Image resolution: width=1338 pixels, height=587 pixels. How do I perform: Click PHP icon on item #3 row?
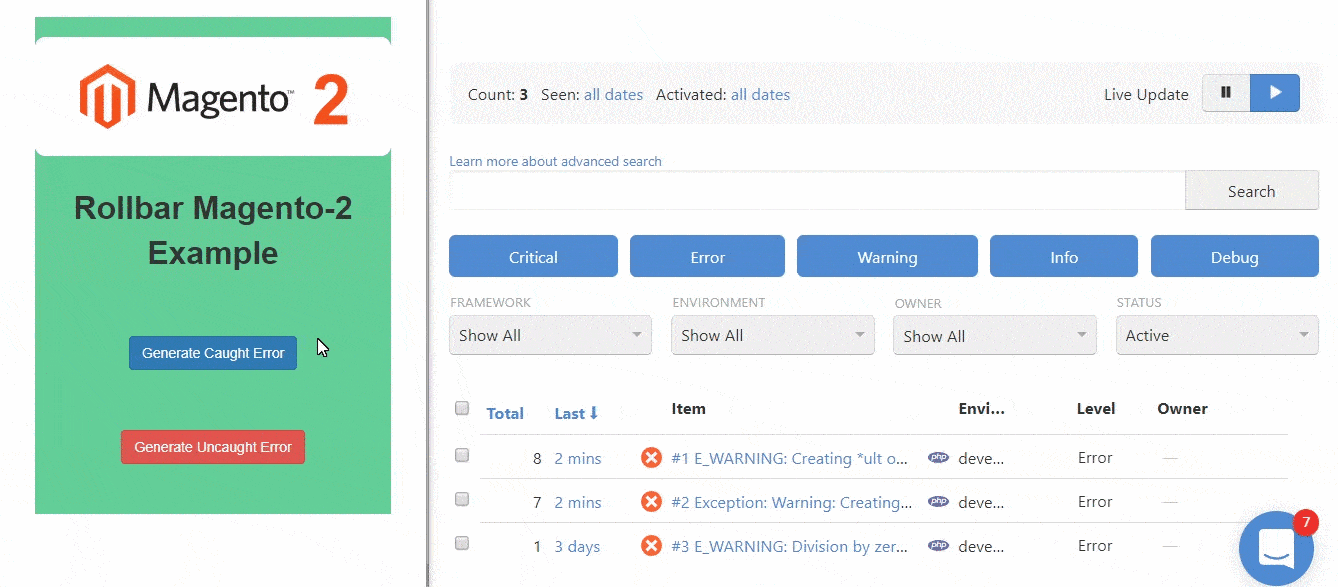click(938, 546)
